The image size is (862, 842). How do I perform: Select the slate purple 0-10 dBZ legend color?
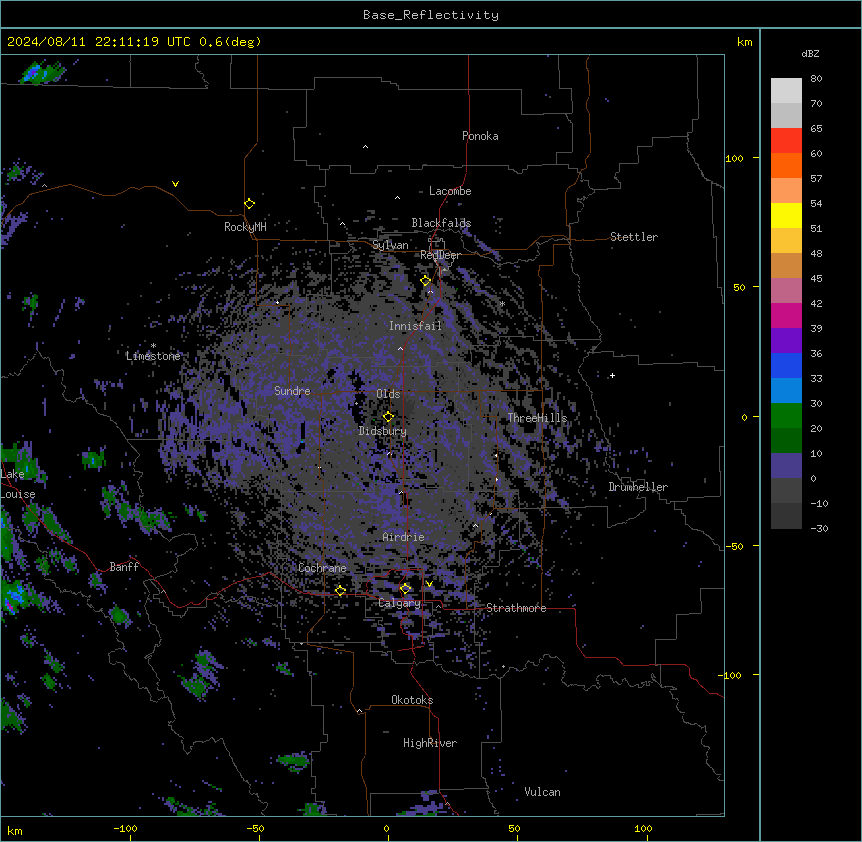[x=786, y=466]
